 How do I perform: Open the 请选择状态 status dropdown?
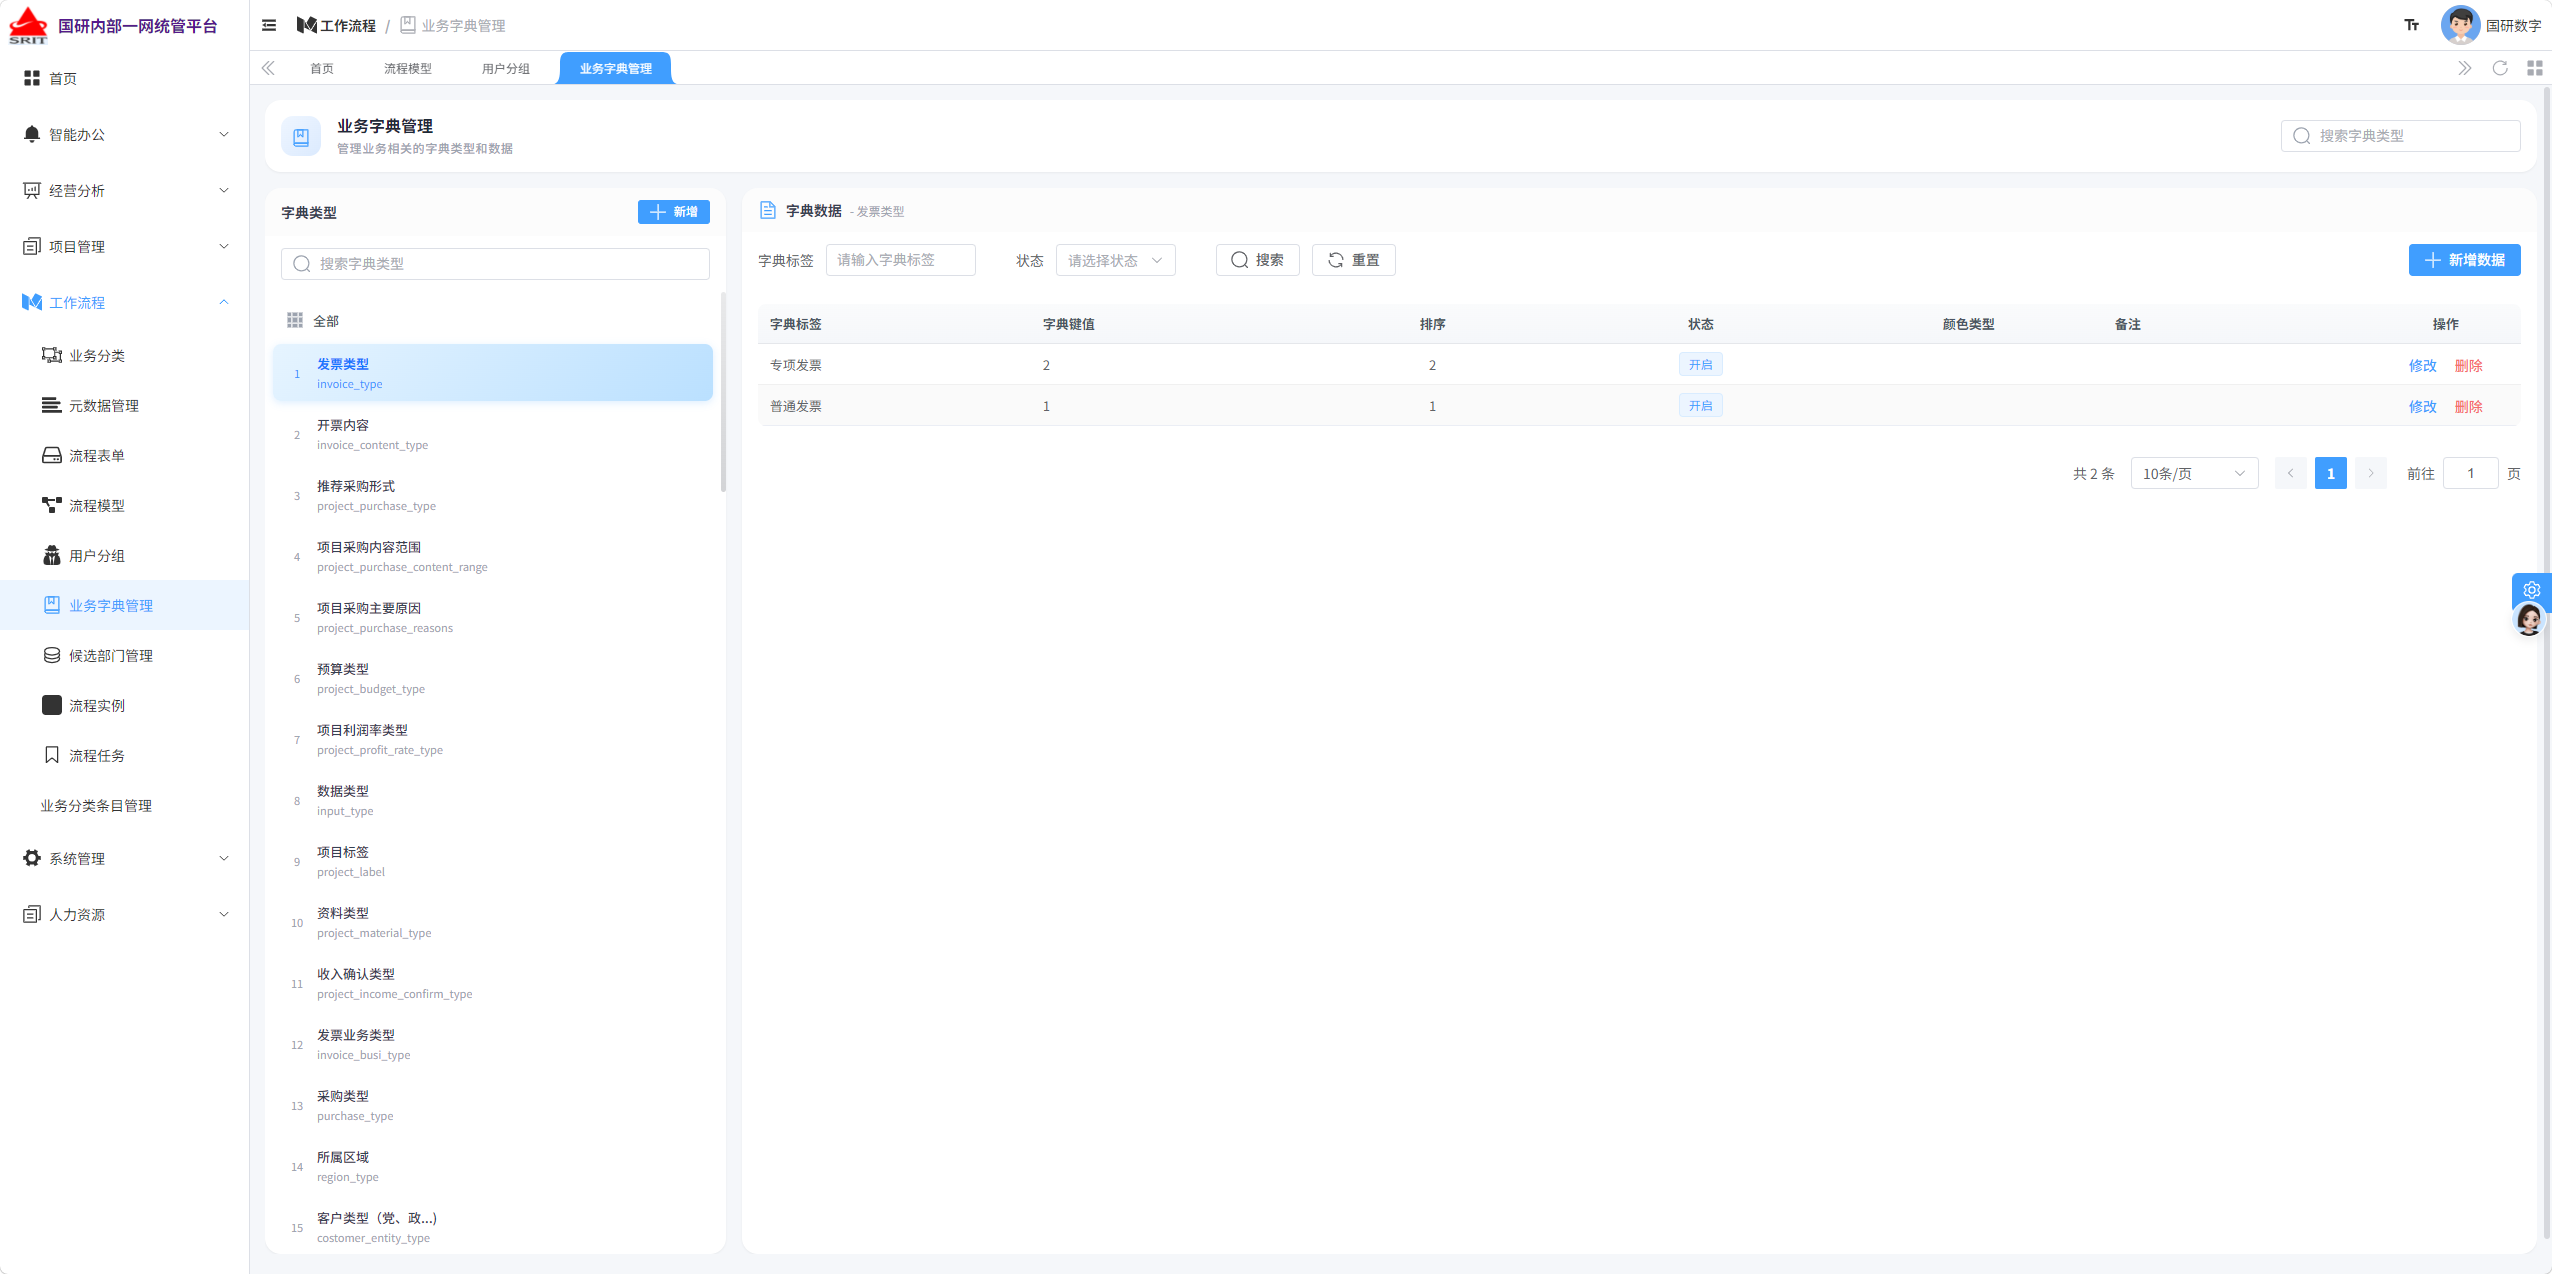pos(1115,260)
